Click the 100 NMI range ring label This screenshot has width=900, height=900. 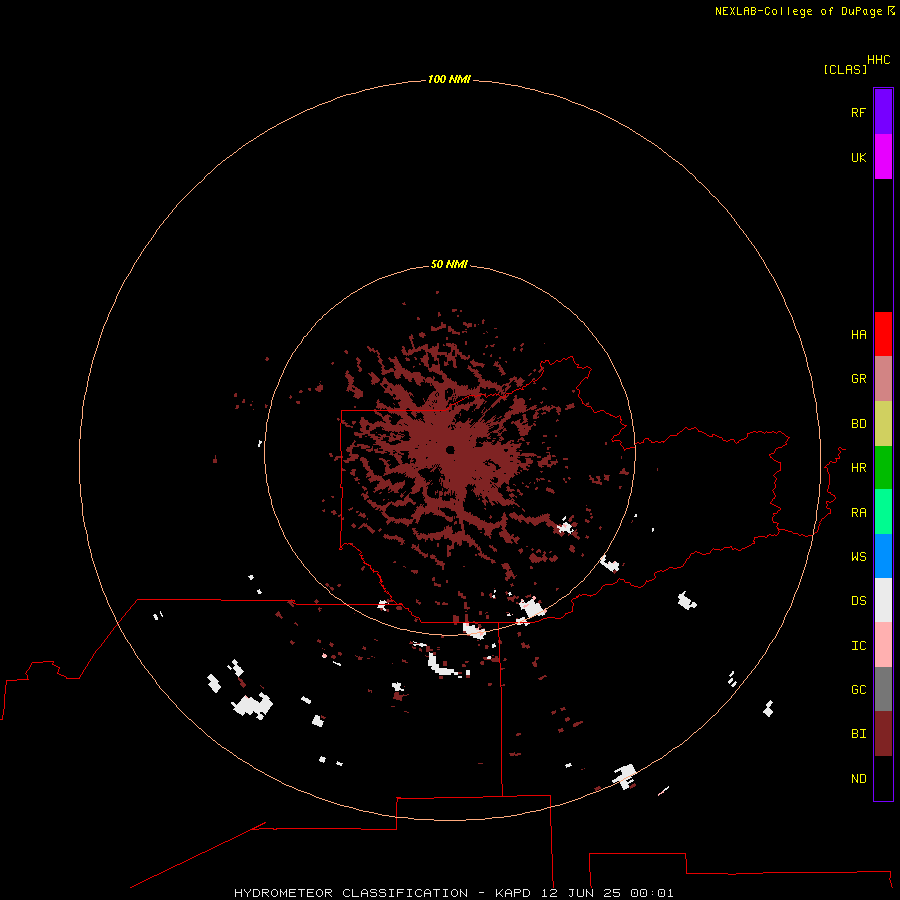[x=449, y=79]
